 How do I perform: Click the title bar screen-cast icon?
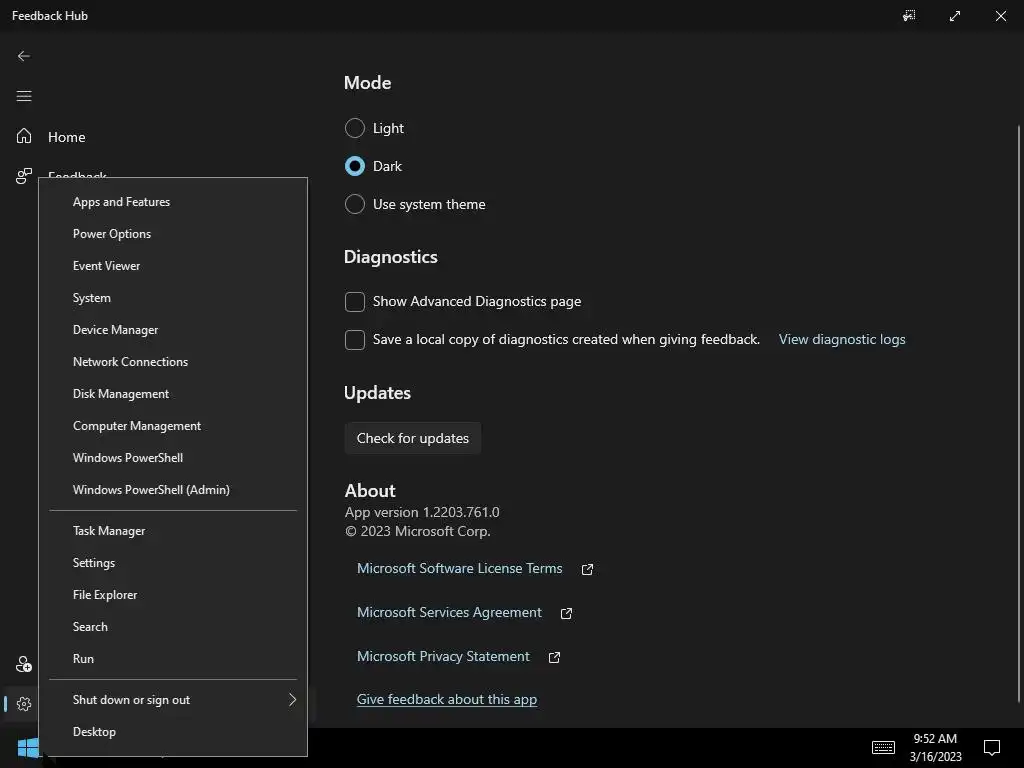click(909, 16)
